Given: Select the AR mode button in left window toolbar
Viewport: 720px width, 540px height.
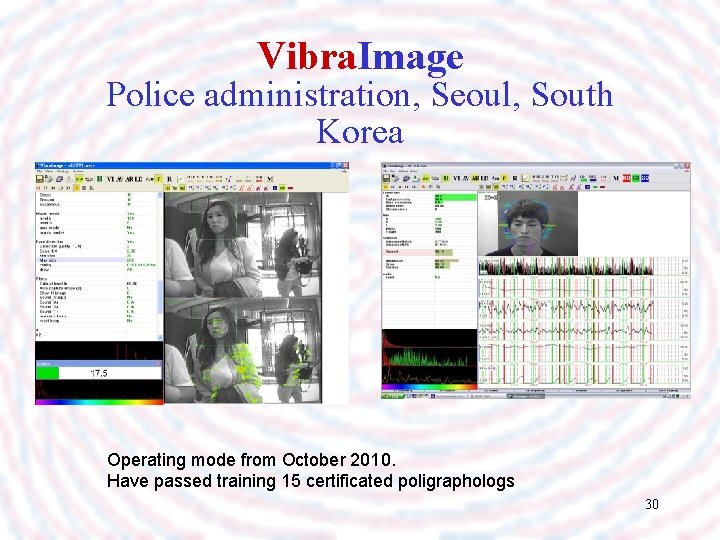Looking at the screenshot, I should coord(129,179).
